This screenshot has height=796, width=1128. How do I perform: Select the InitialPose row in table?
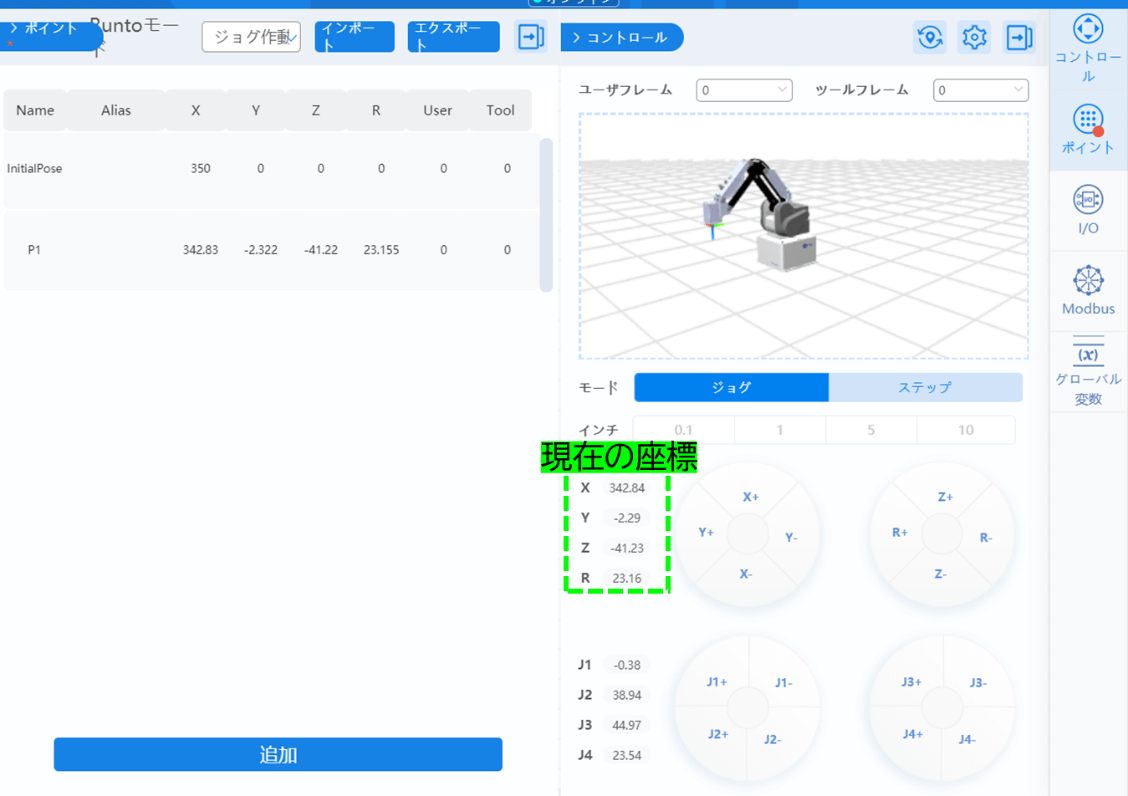click(x=270, y=169)
